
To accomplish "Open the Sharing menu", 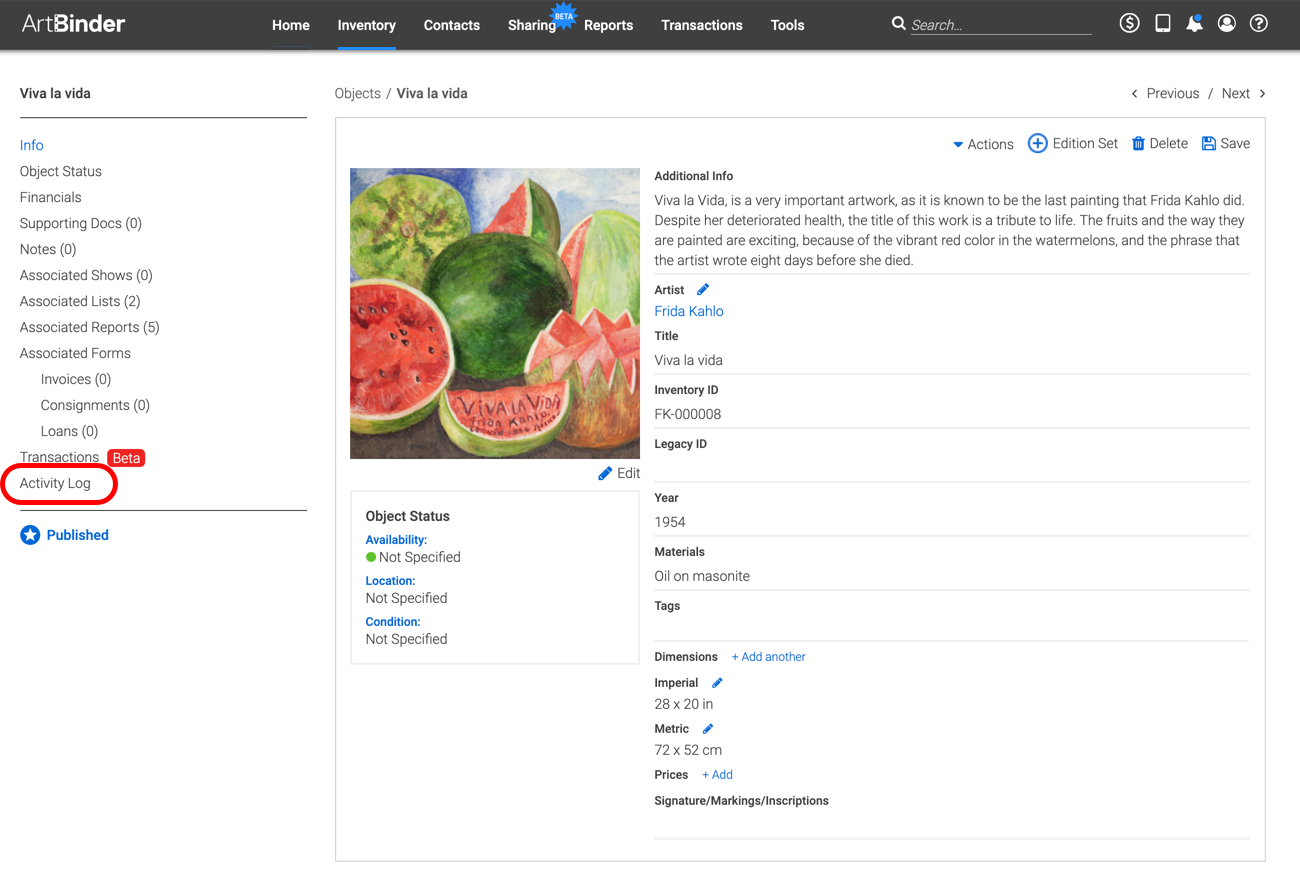I will pyautogui.click(x=532, y=25).
